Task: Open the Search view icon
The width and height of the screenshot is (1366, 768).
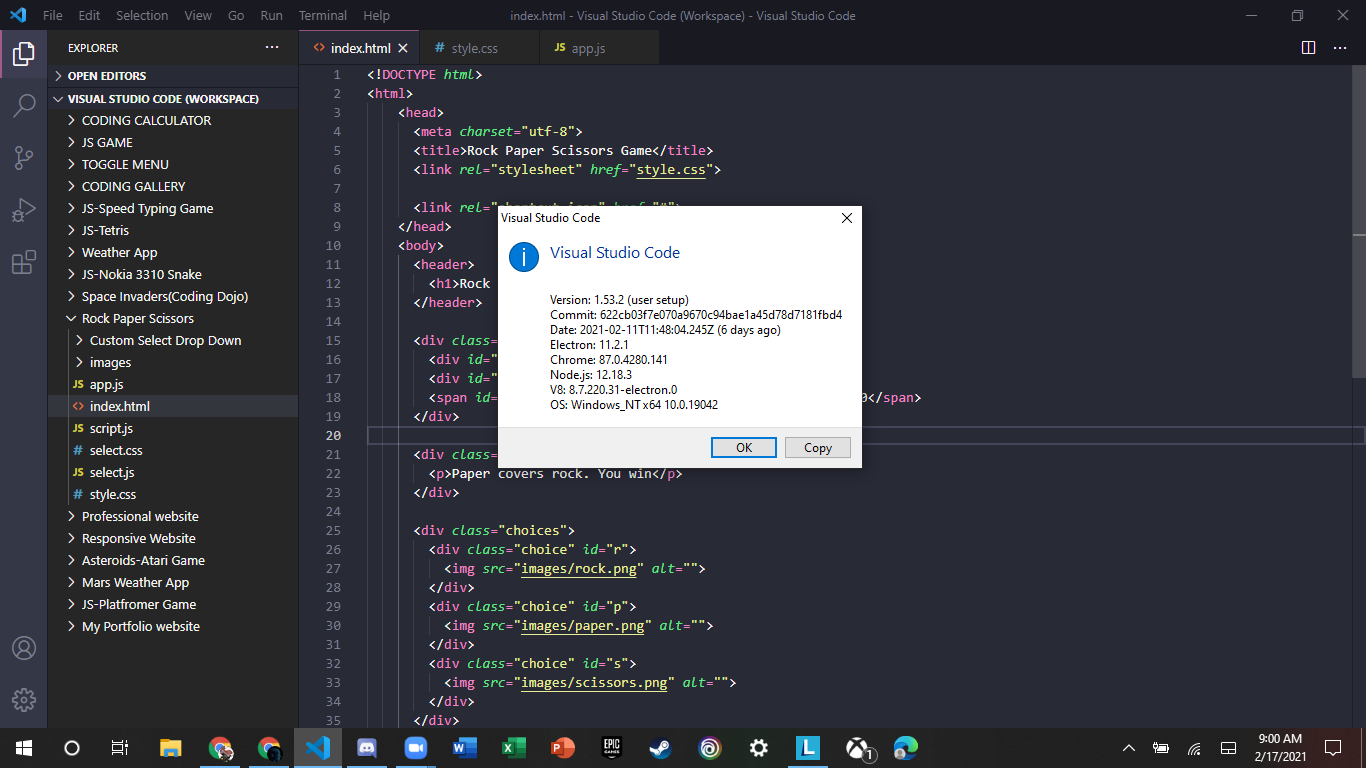Action: coord(24,105)
